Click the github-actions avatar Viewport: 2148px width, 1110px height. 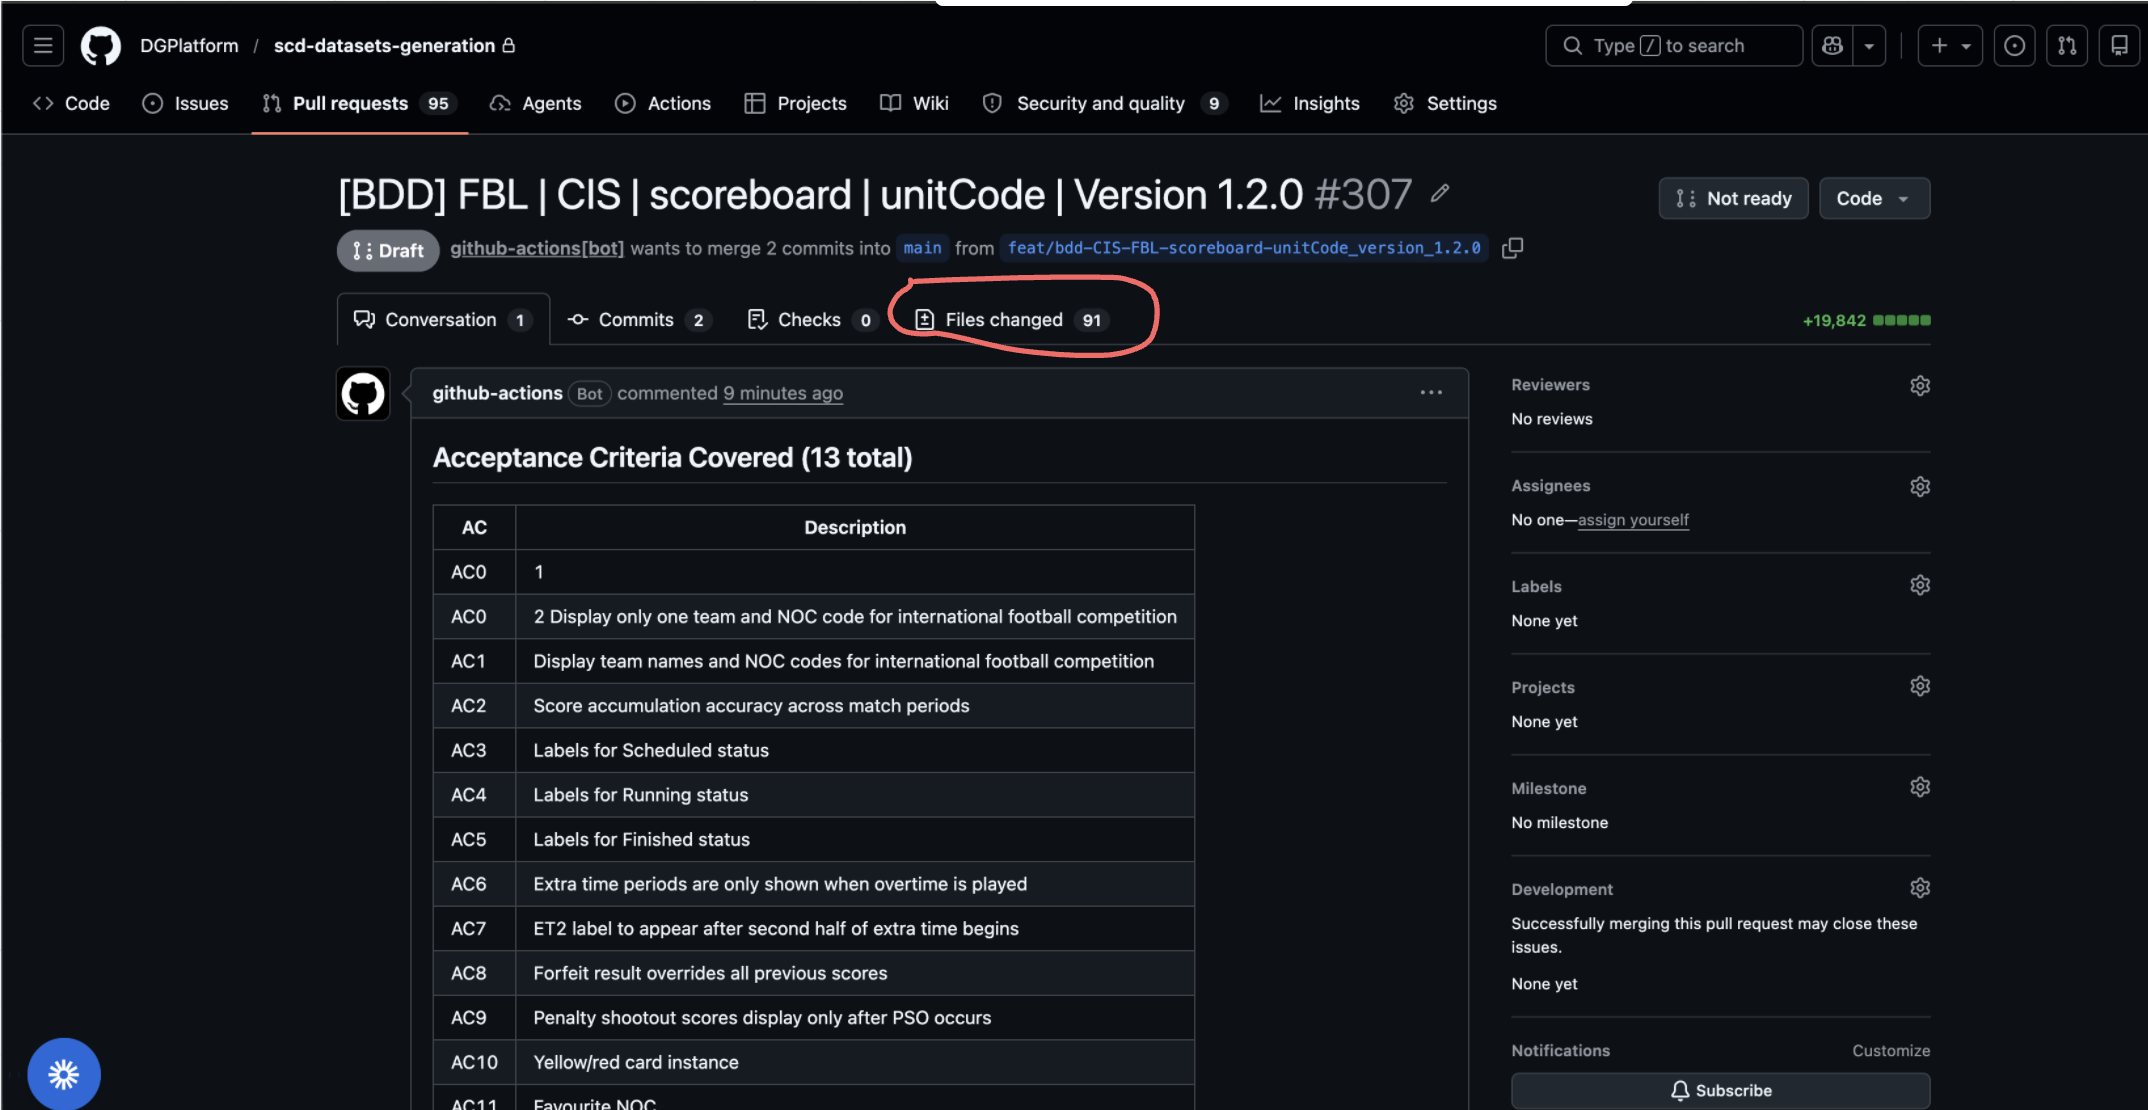click(363, 394)
